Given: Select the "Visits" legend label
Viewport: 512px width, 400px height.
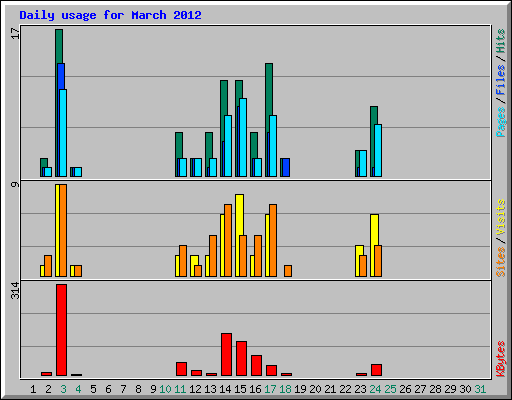Looking at the screenshot, I should click(500, 218).
